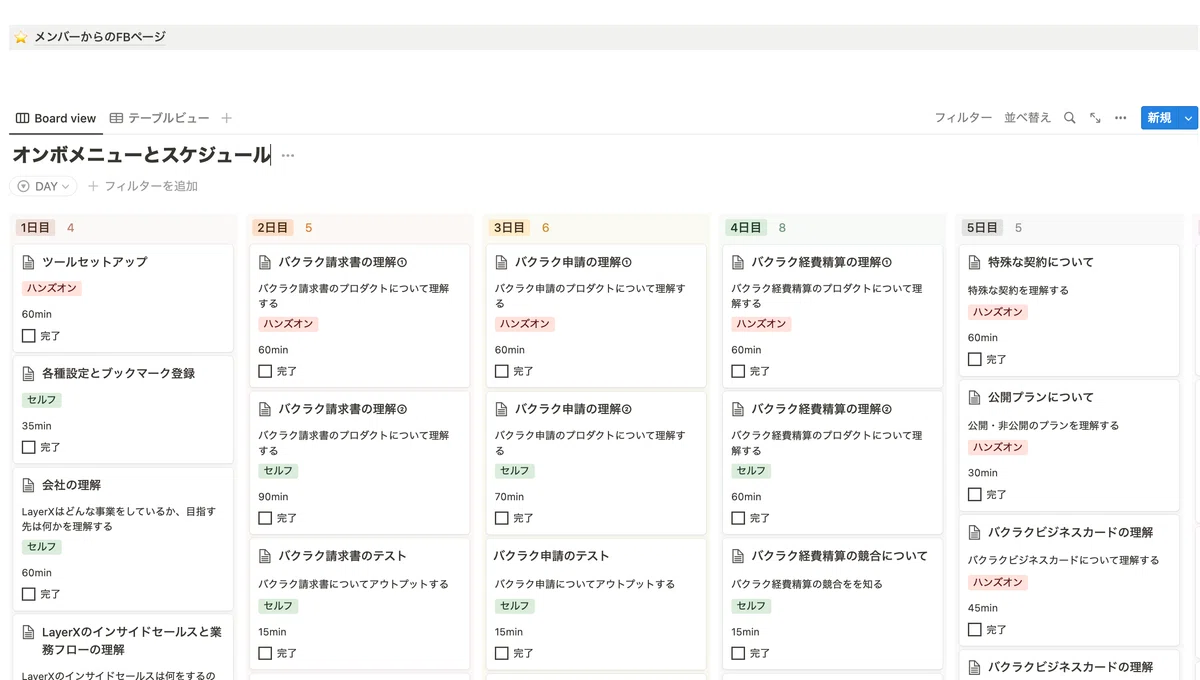
Task: Open the バクラク申請のテスト card title
Action: click(x=551, y=556)
